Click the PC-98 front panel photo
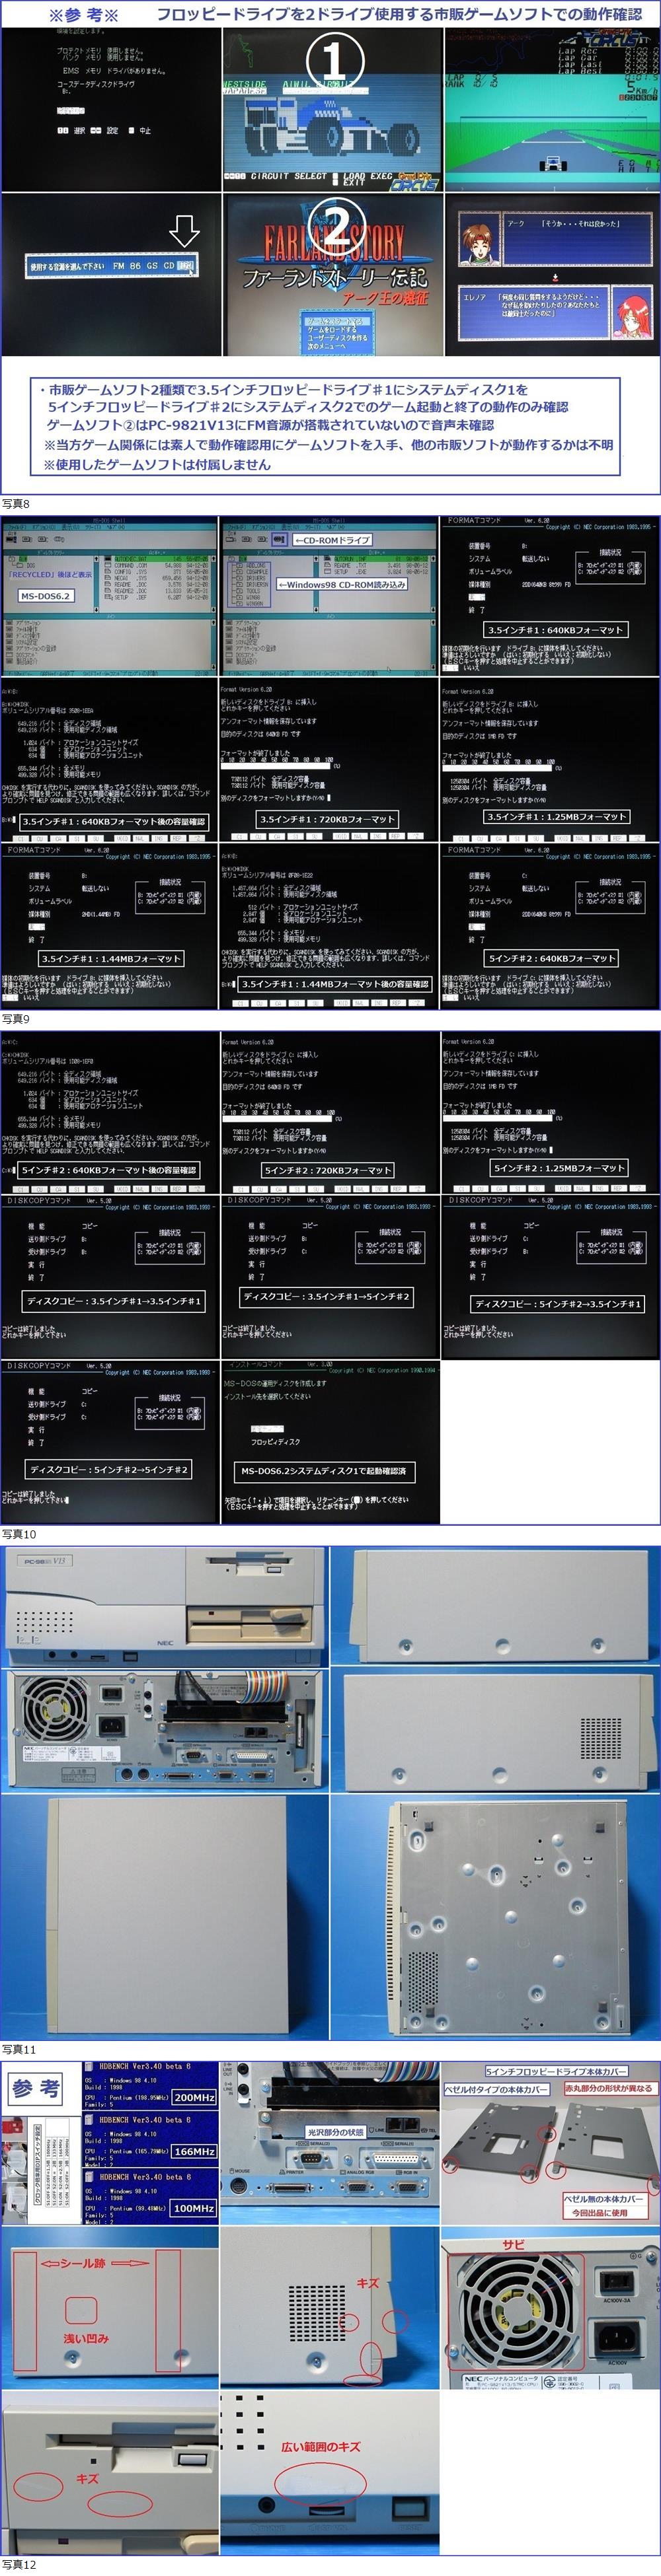 164,1607
